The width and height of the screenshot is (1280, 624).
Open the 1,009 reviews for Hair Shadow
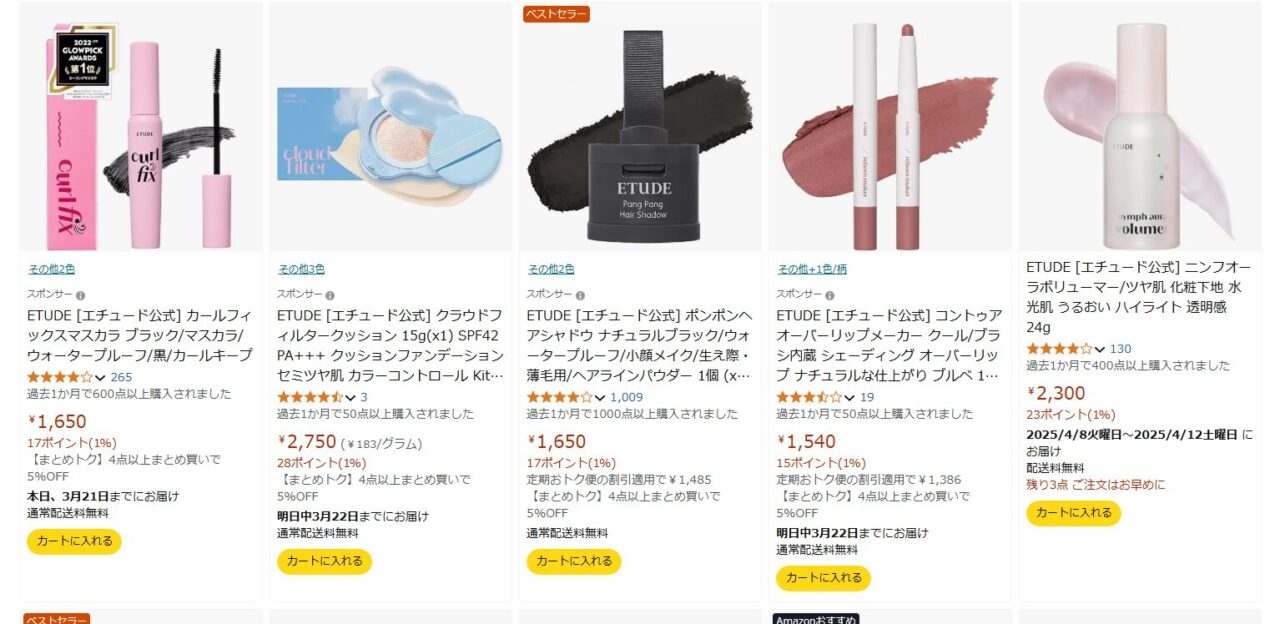coord(626,397)
